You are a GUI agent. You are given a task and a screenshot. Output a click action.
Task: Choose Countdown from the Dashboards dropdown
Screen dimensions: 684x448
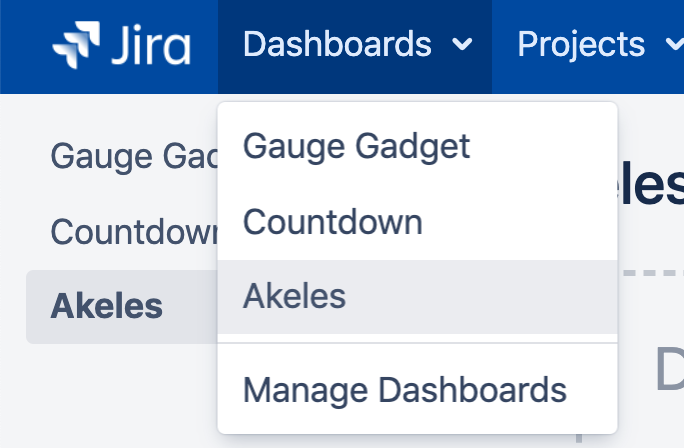point(332,221)
